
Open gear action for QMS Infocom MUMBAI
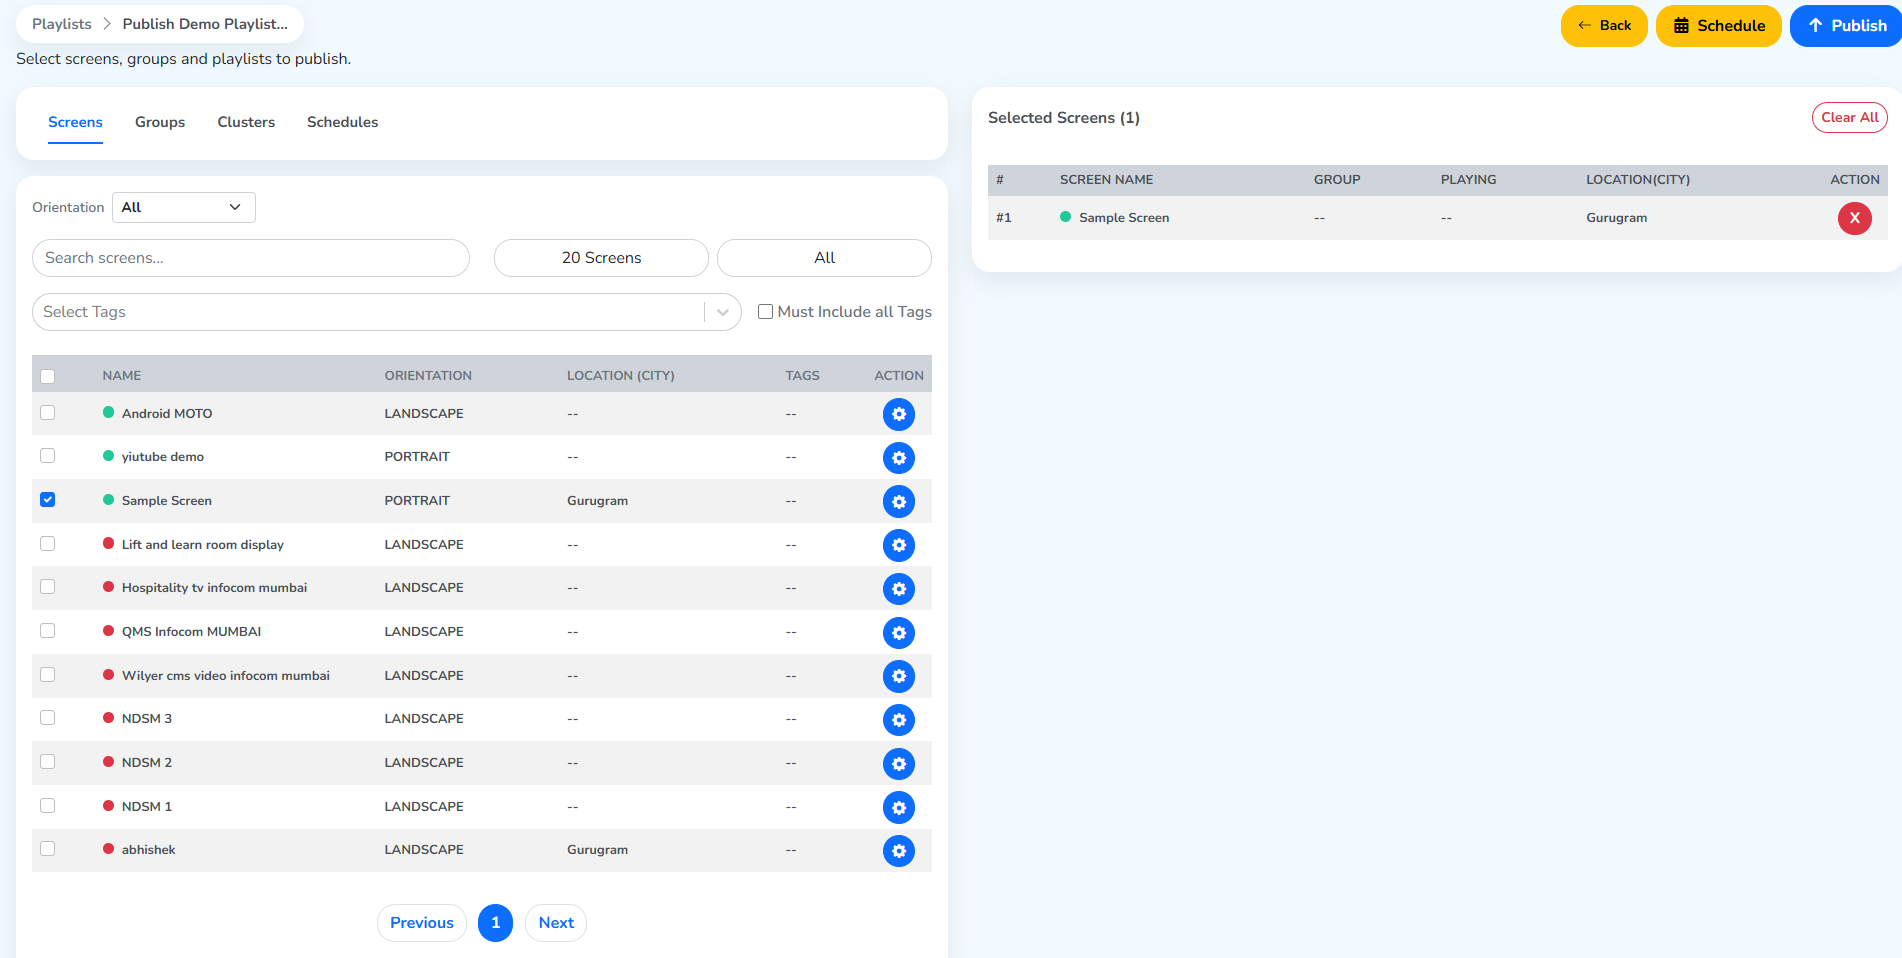[898, 633]
